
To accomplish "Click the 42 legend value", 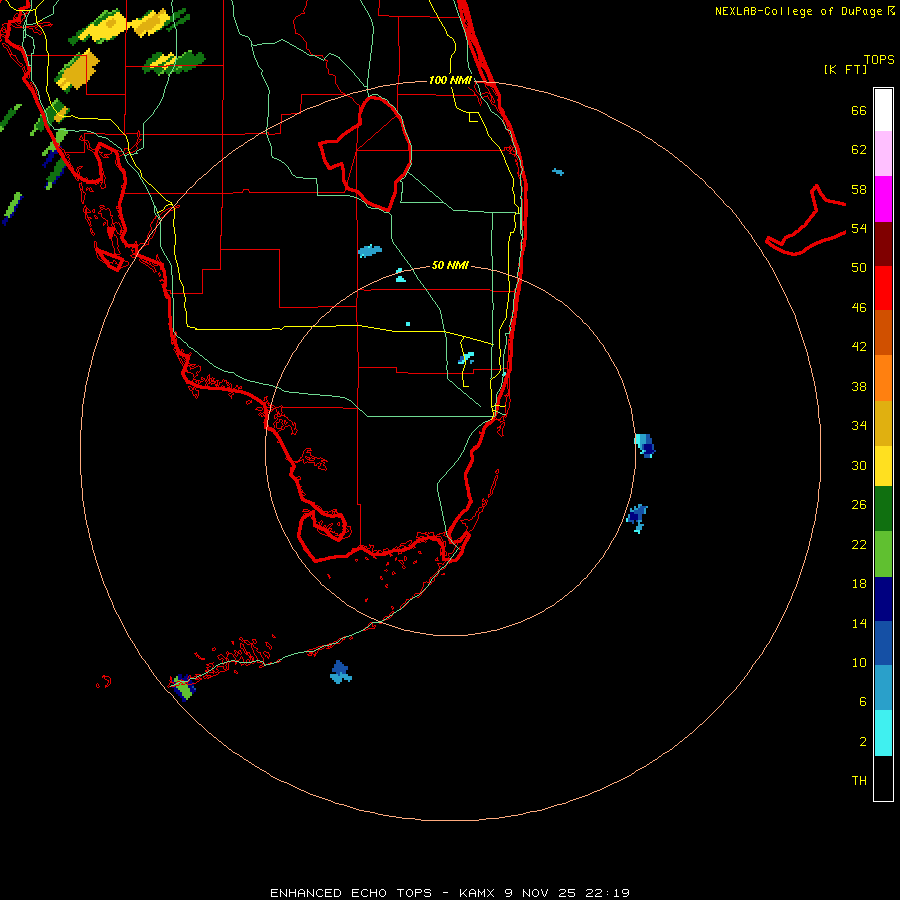I will tap(859, 347).
